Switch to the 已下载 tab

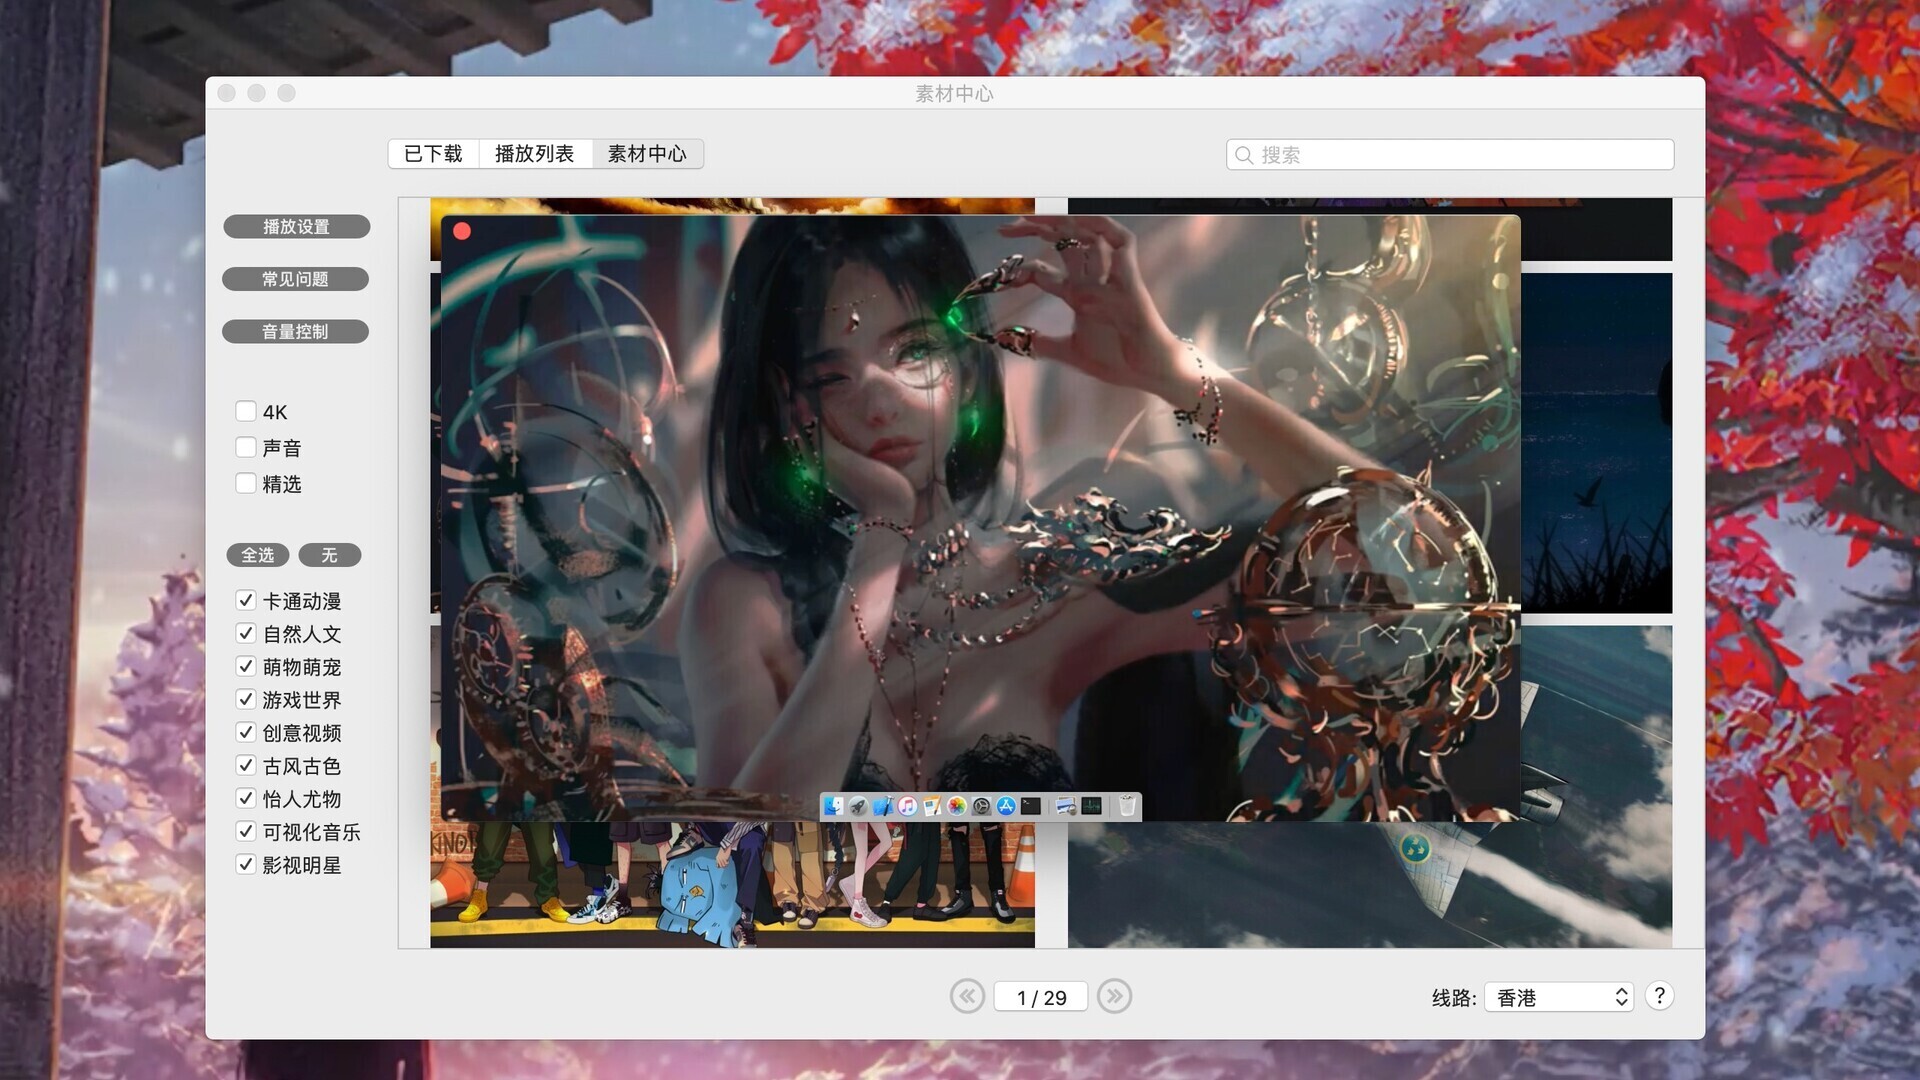pyautogui.click(x=433, y=154)
